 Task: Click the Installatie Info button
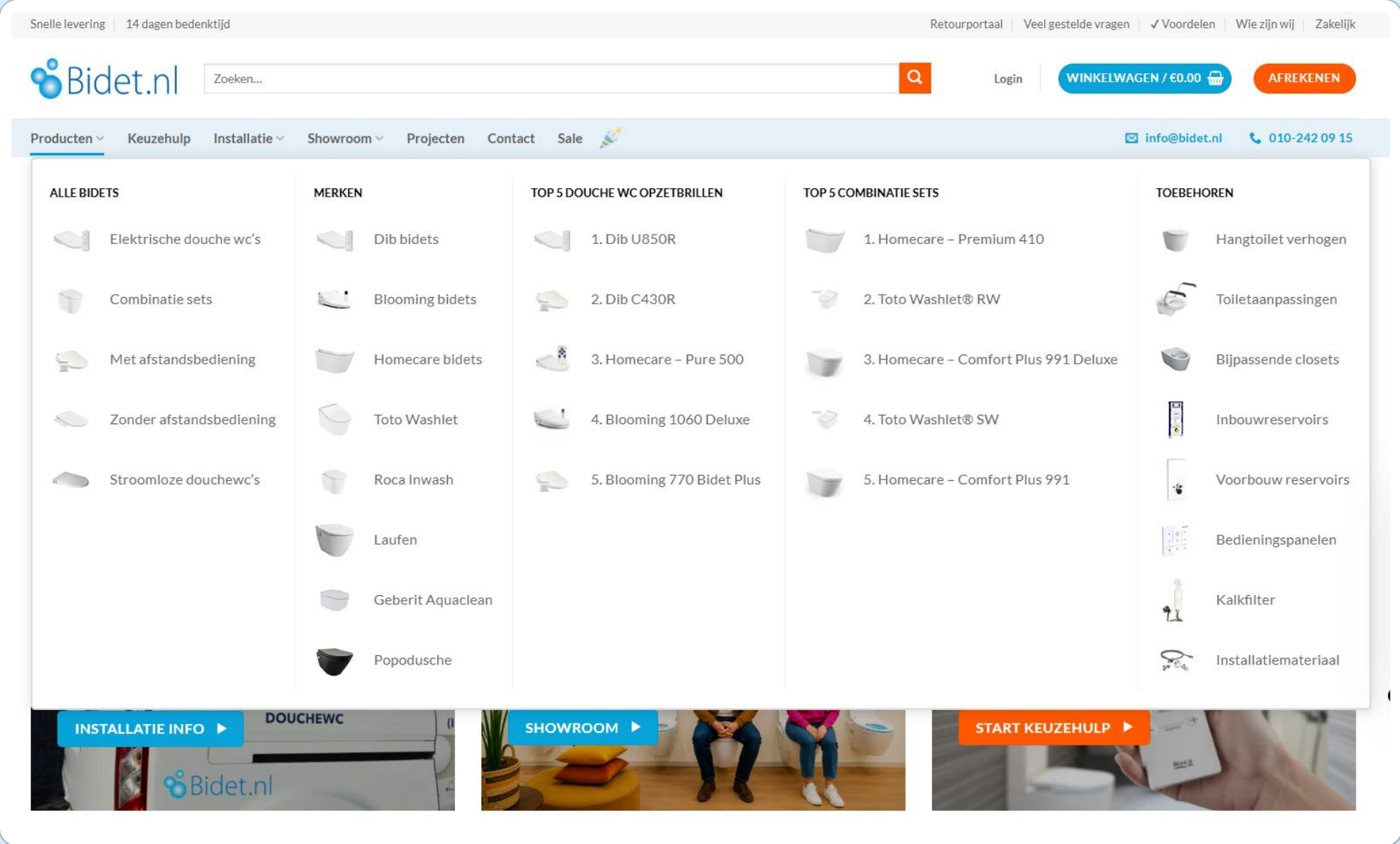pyautogui.click(x=151, y=729)
